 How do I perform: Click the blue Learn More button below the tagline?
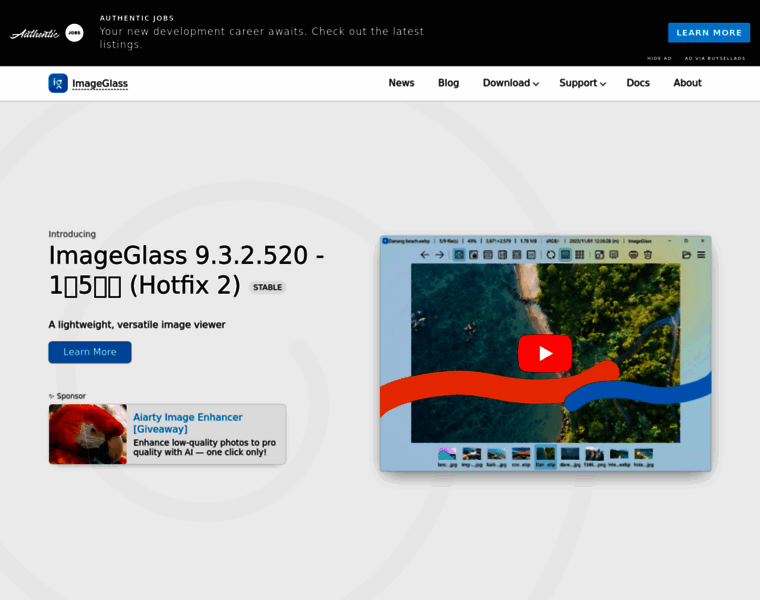90,352
